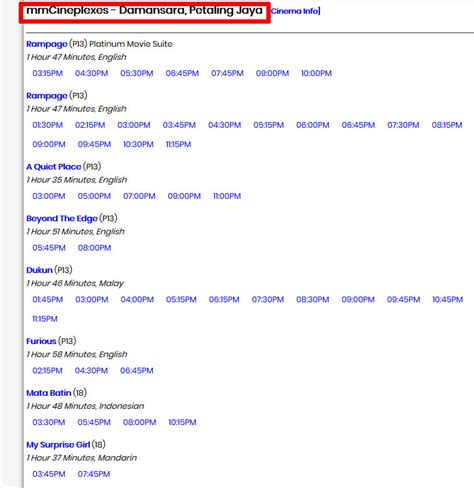Select Furious 06:45PM showtime
474x488 pixels.
click(137, 370)
